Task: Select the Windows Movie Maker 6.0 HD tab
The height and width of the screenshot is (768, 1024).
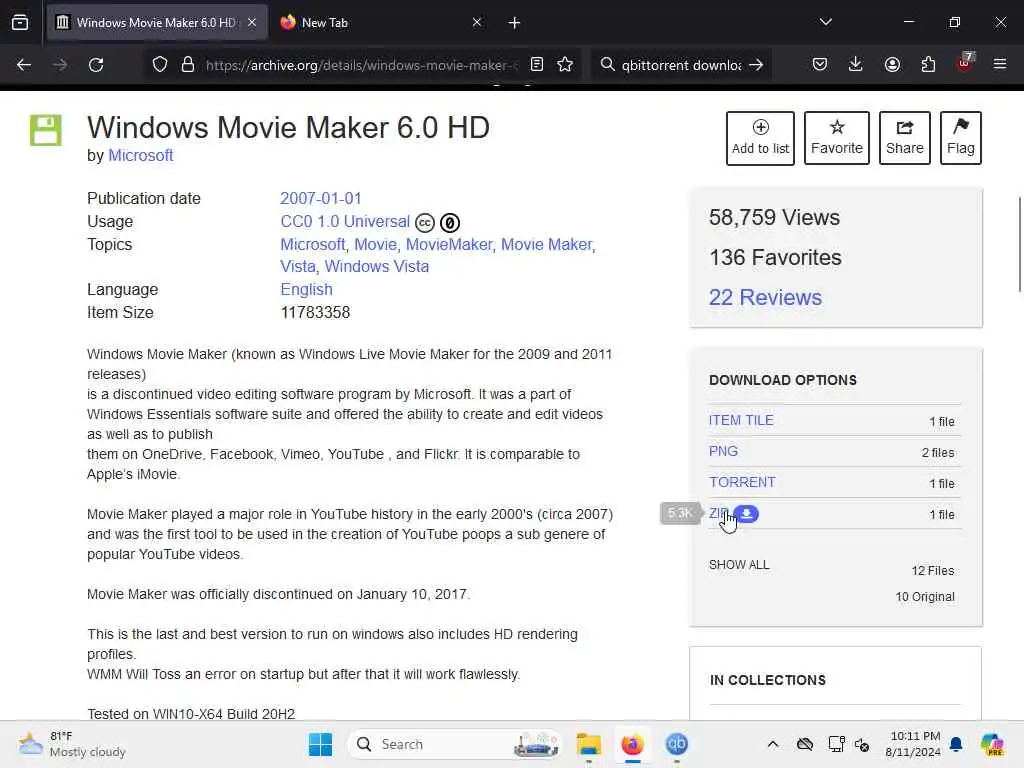Action: tap(157, 23)
